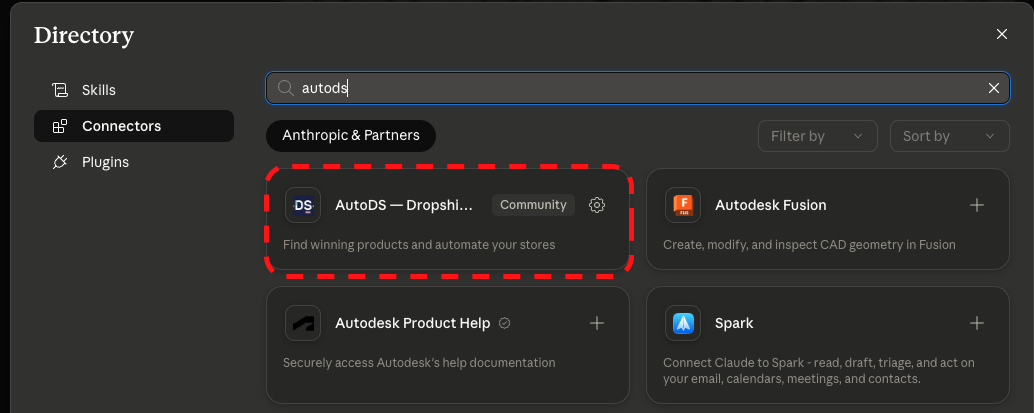Screen dimensions: 1034x413
Task: Open the Autodesk Fusion title
Action: (771, 205)
